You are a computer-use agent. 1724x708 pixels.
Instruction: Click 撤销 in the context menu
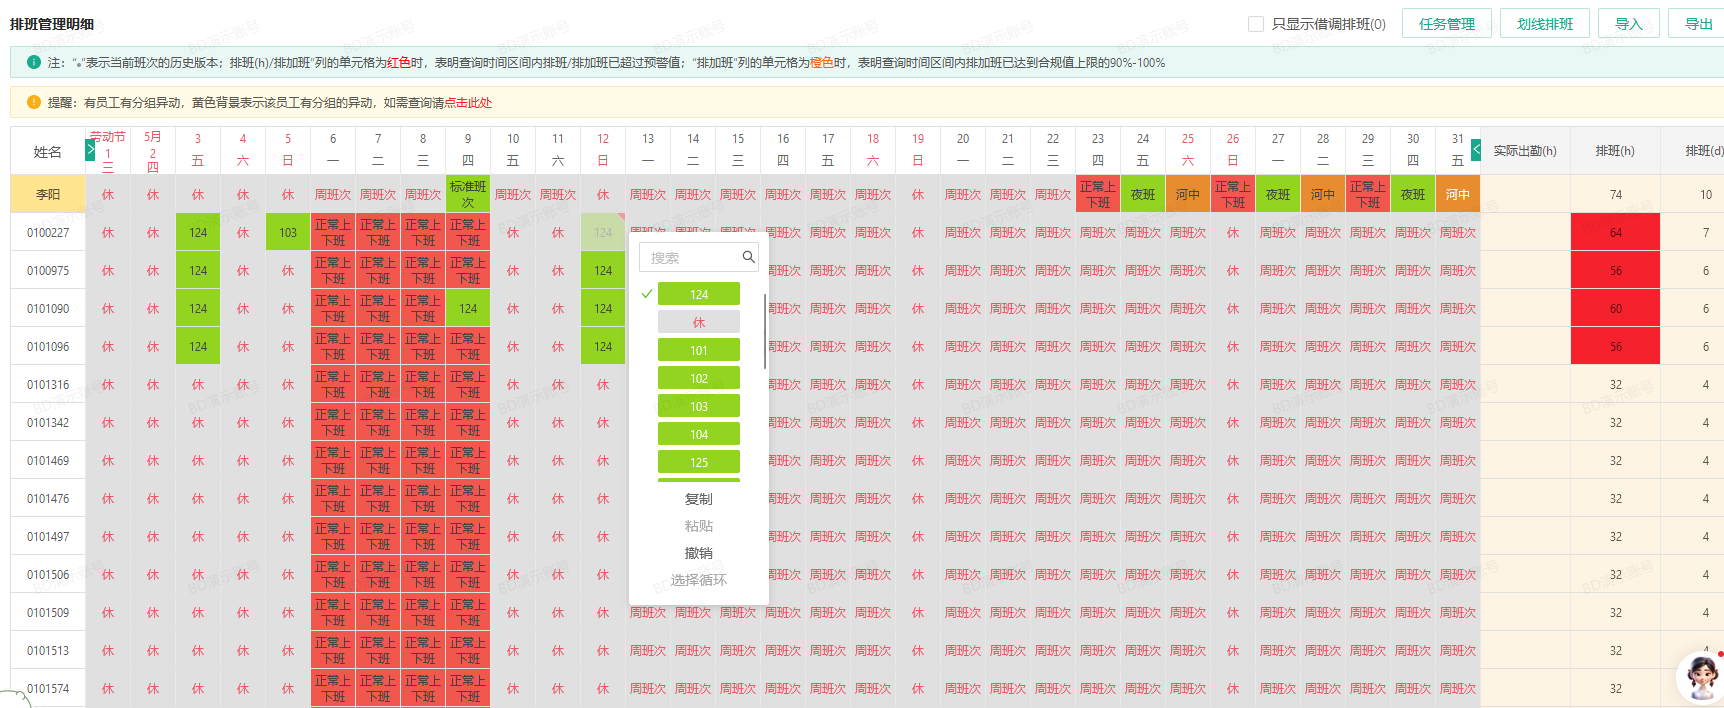tap(698, 553)
